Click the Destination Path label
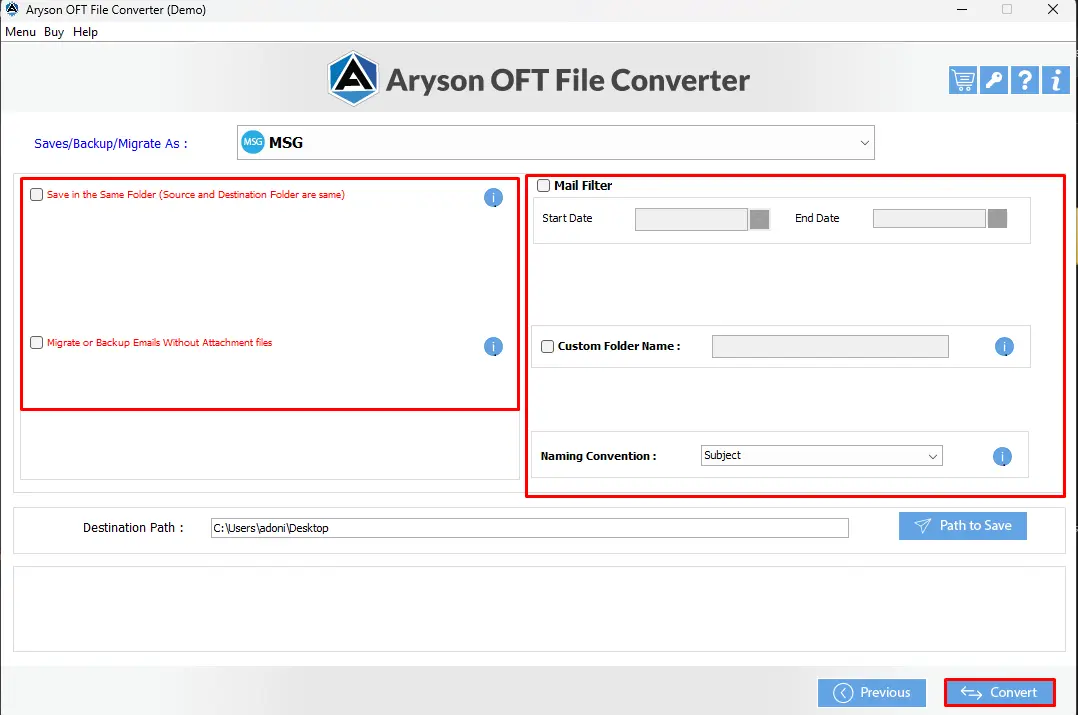 tap(133, 527)
